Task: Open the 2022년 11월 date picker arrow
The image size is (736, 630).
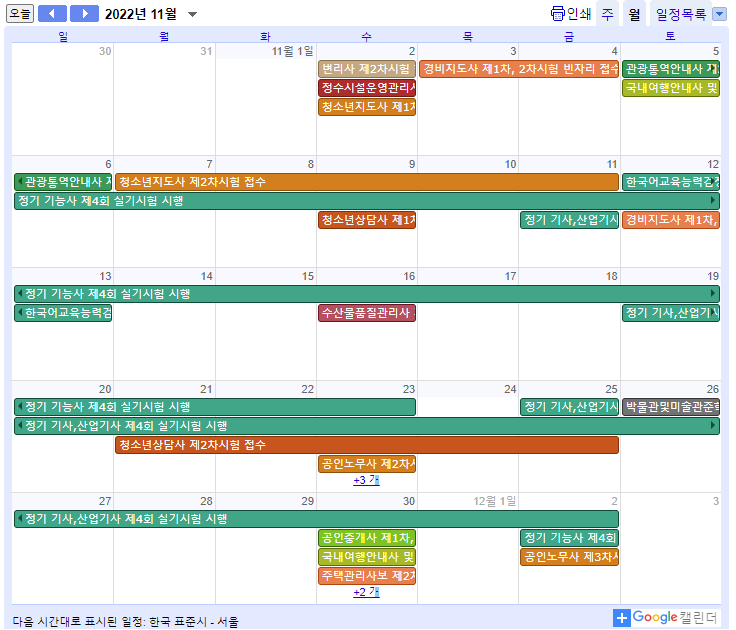Action: click(193, 15)
